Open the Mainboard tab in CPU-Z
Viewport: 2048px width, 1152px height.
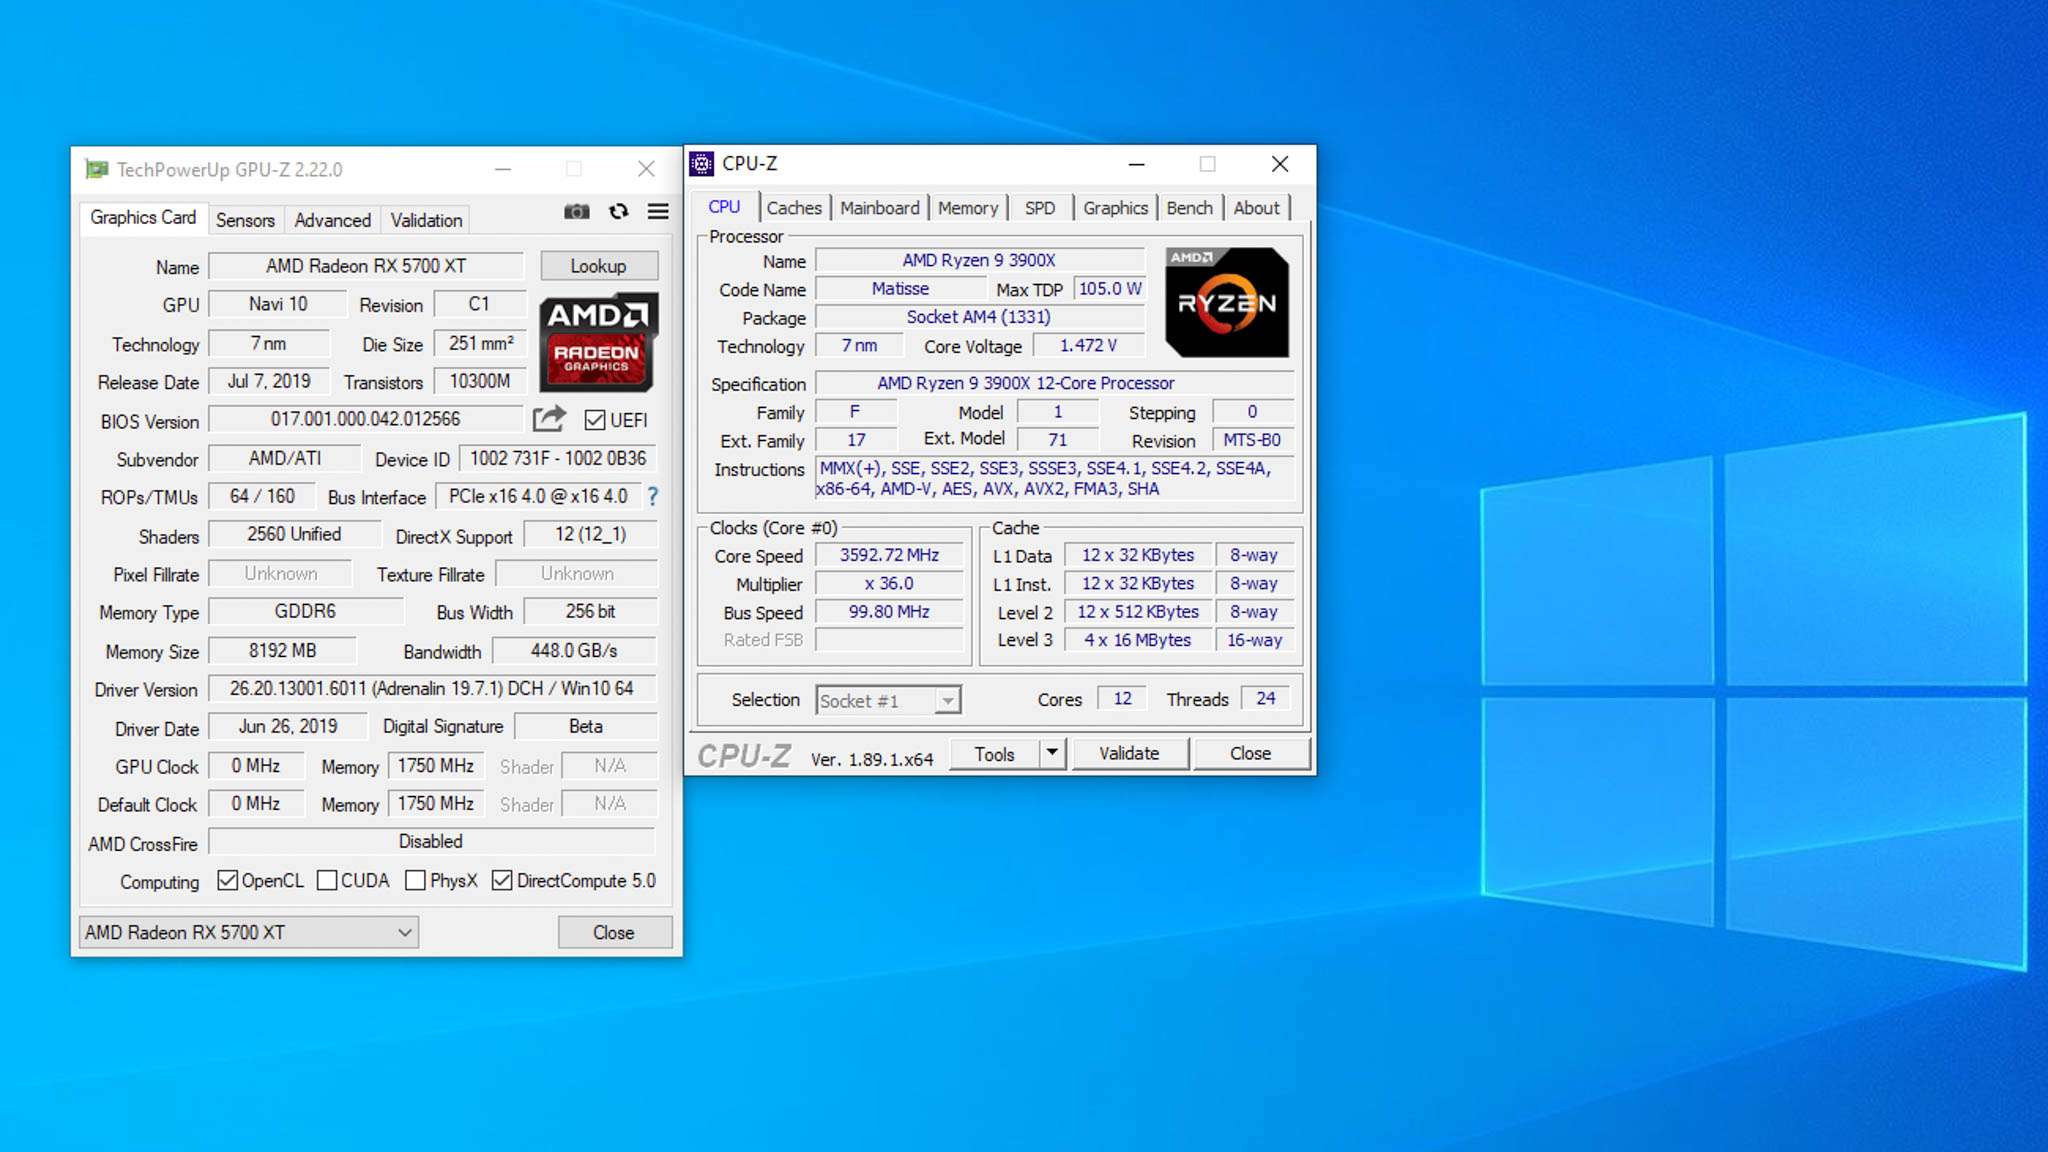coord(879,208)
